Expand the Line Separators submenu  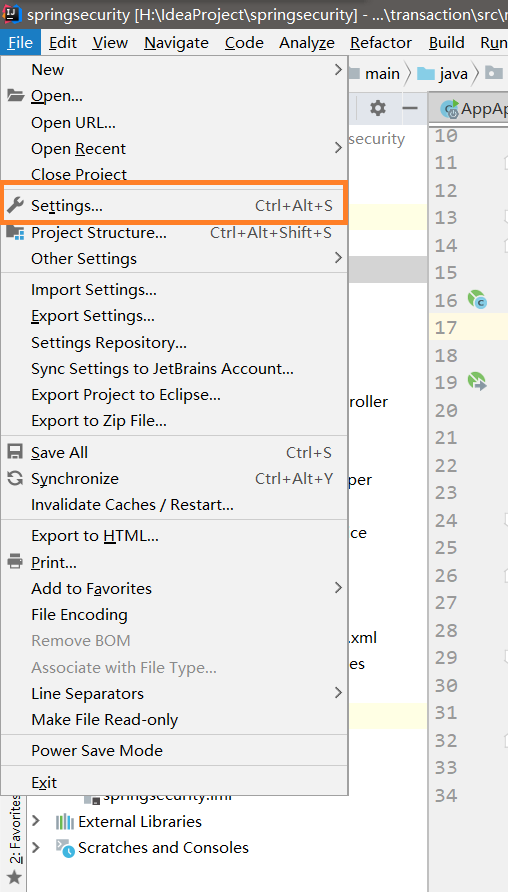coord(174,693)
